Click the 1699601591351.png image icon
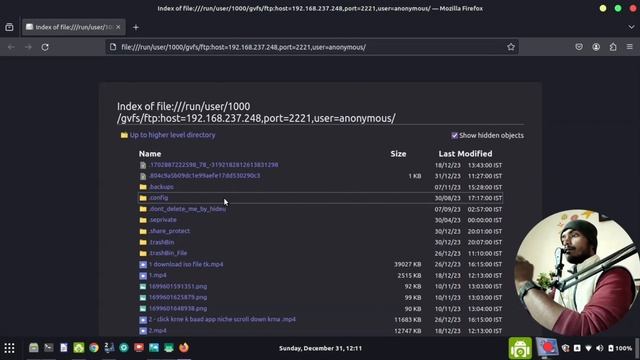Screen dimensions: 640x360 tap(143, 287)
